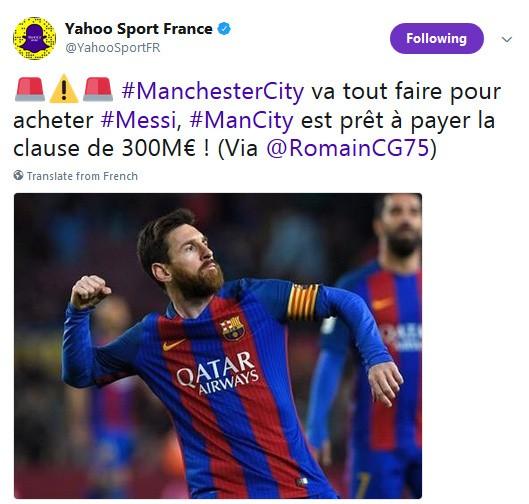Click the @YahooSportFR handle

113,48
